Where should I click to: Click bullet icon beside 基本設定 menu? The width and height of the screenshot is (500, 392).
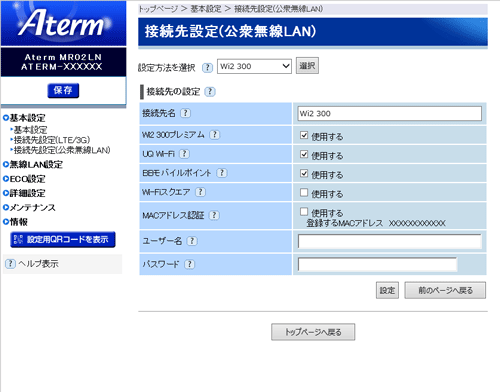point(6,117)
